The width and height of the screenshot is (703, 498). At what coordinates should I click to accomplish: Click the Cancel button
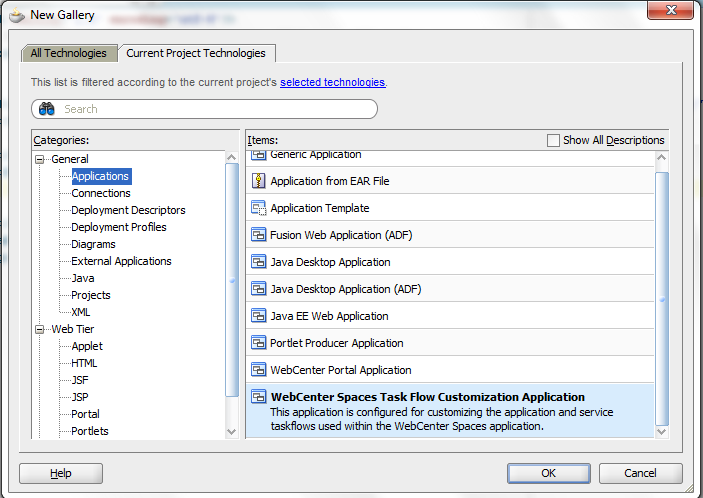click(640, 473)
